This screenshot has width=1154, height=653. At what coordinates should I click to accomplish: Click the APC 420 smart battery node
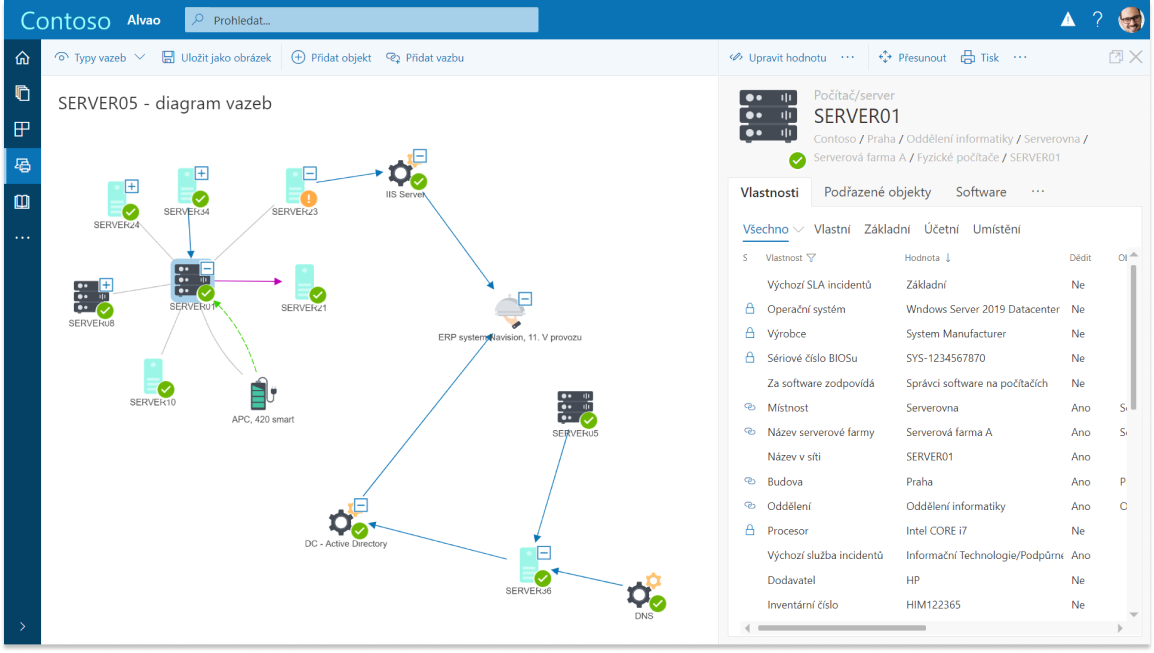pos(261,394)
